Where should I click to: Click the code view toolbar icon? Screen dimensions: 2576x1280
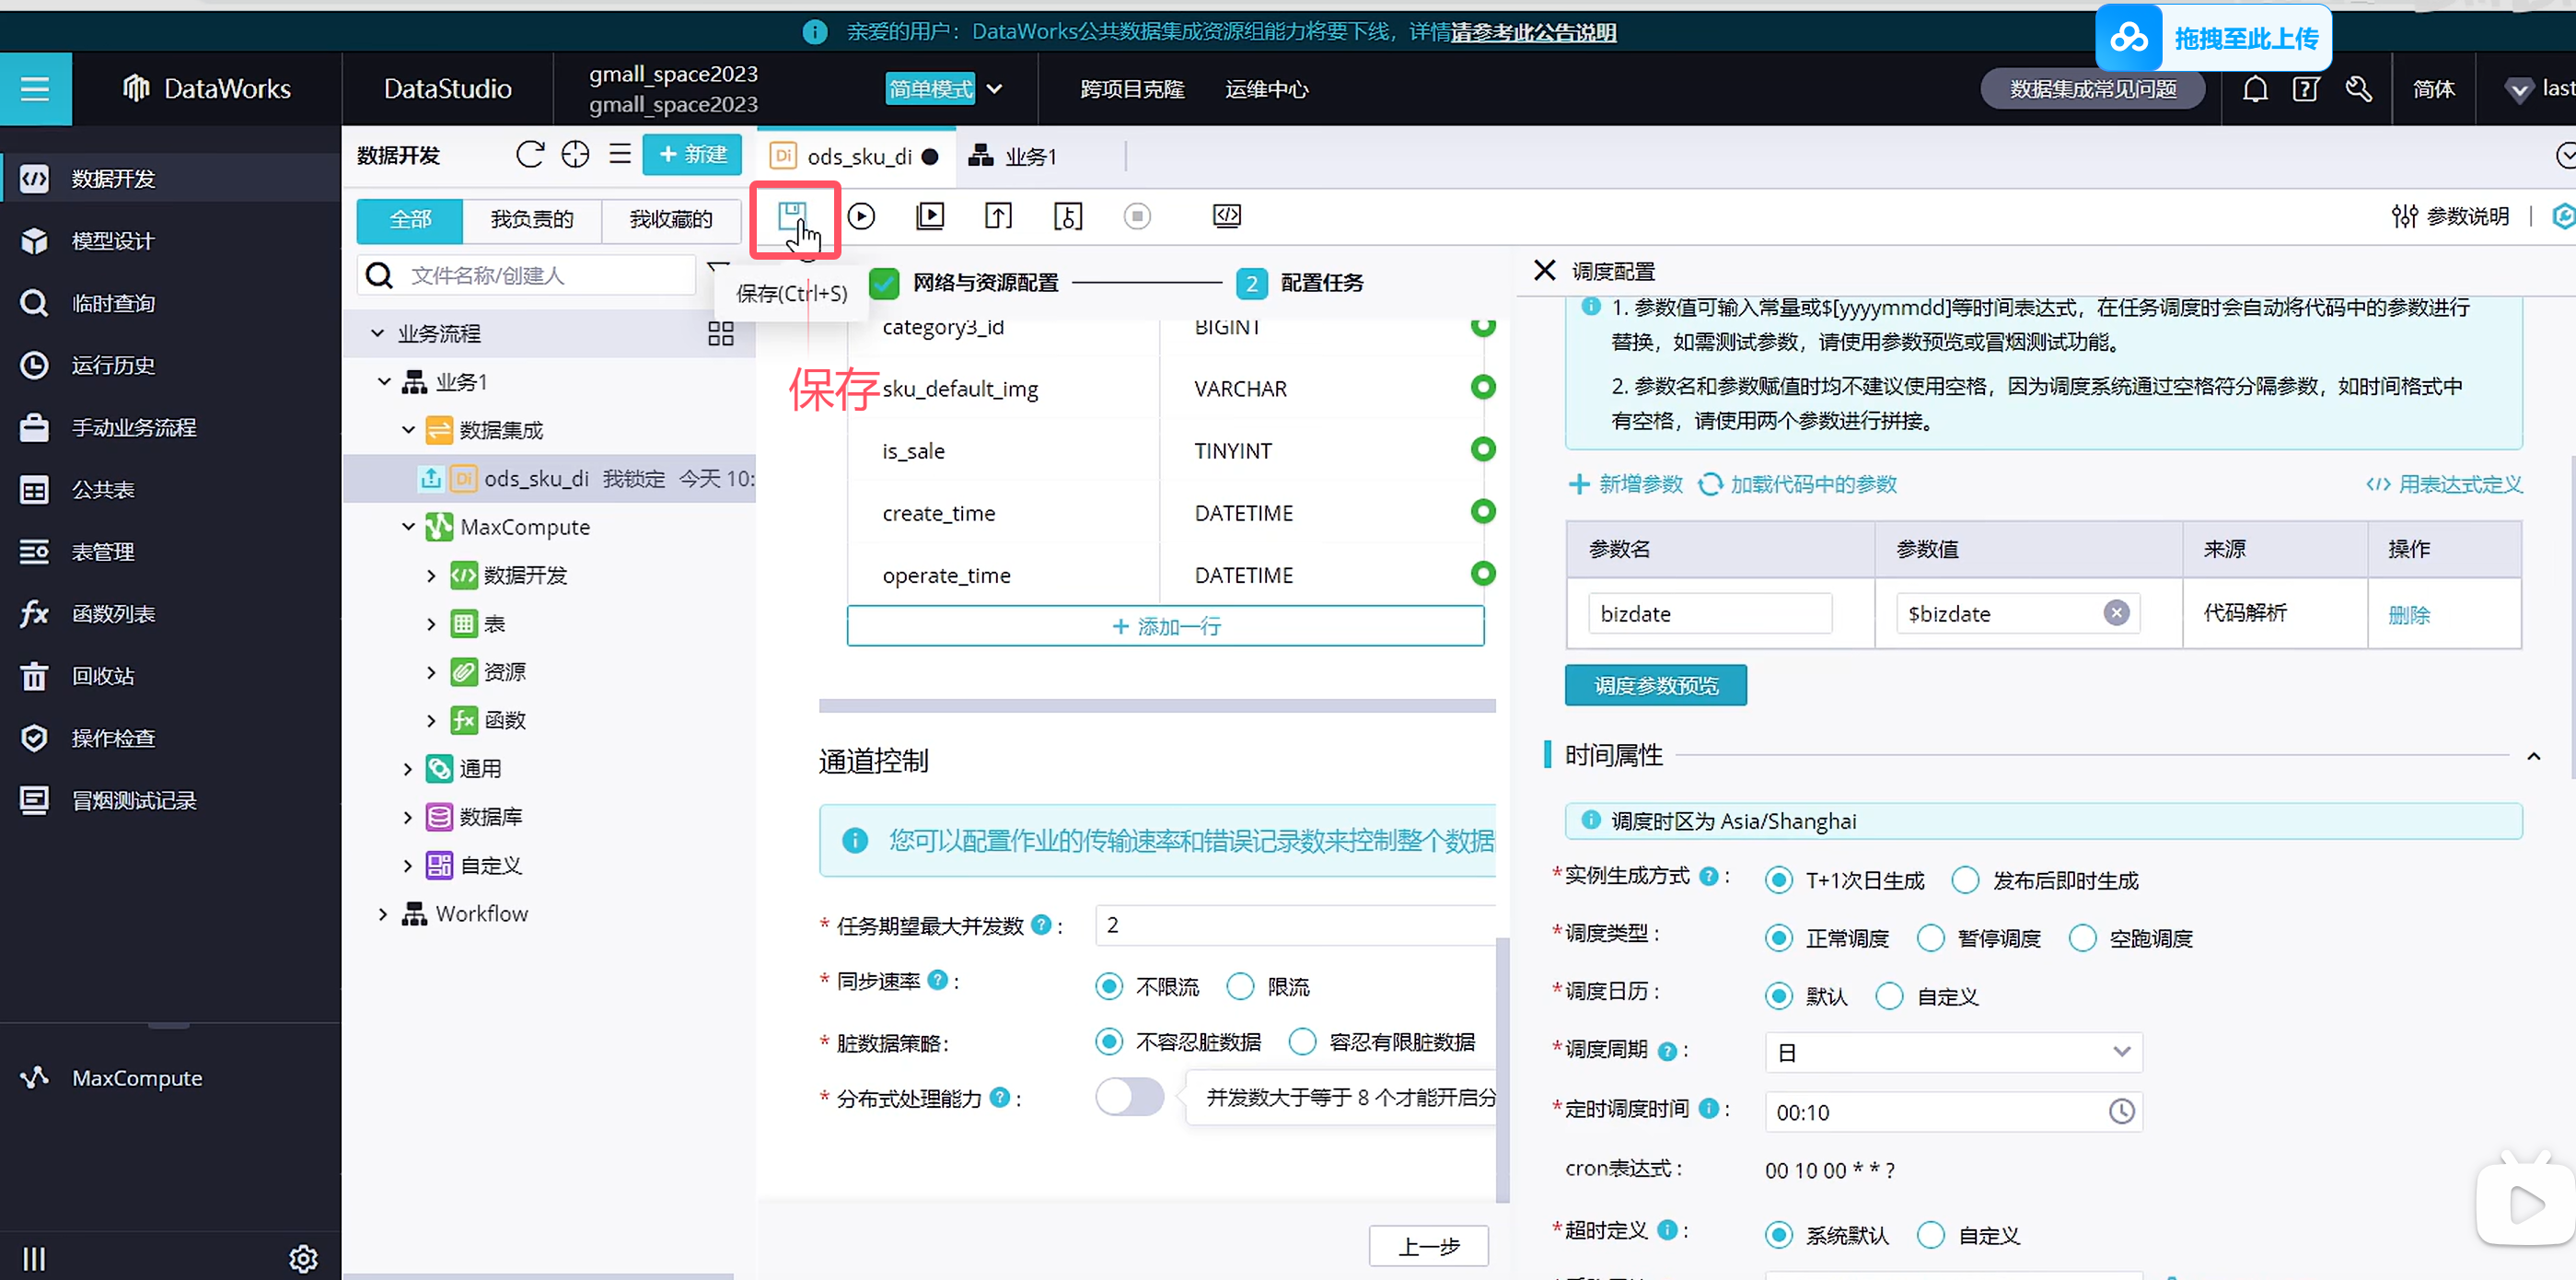tap(1227, 216)
